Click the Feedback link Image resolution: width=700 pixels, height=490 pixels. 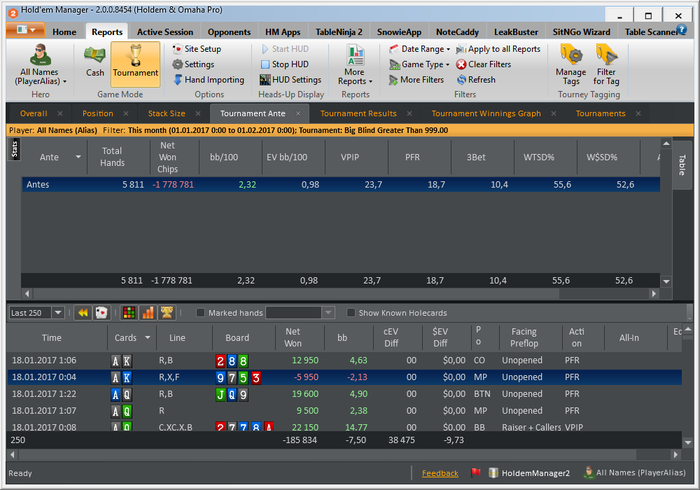[440, 473]
